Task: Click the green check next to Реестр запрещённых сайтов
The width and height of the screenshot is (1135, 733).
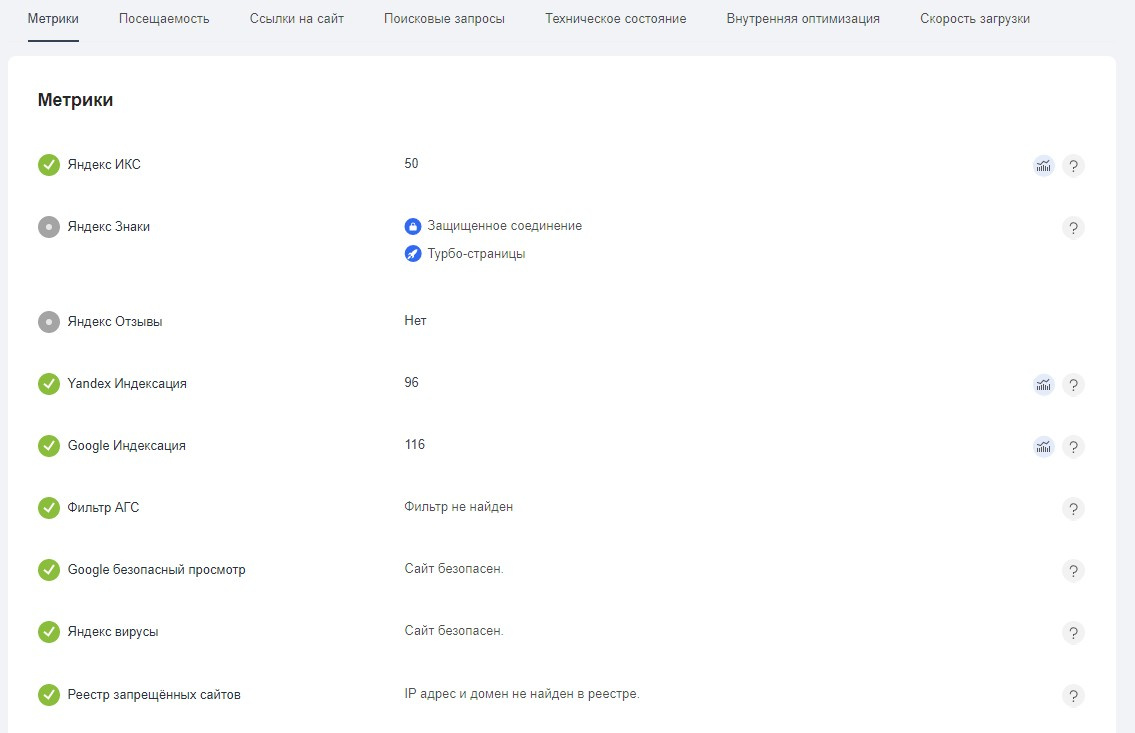Action: [48, 695]
